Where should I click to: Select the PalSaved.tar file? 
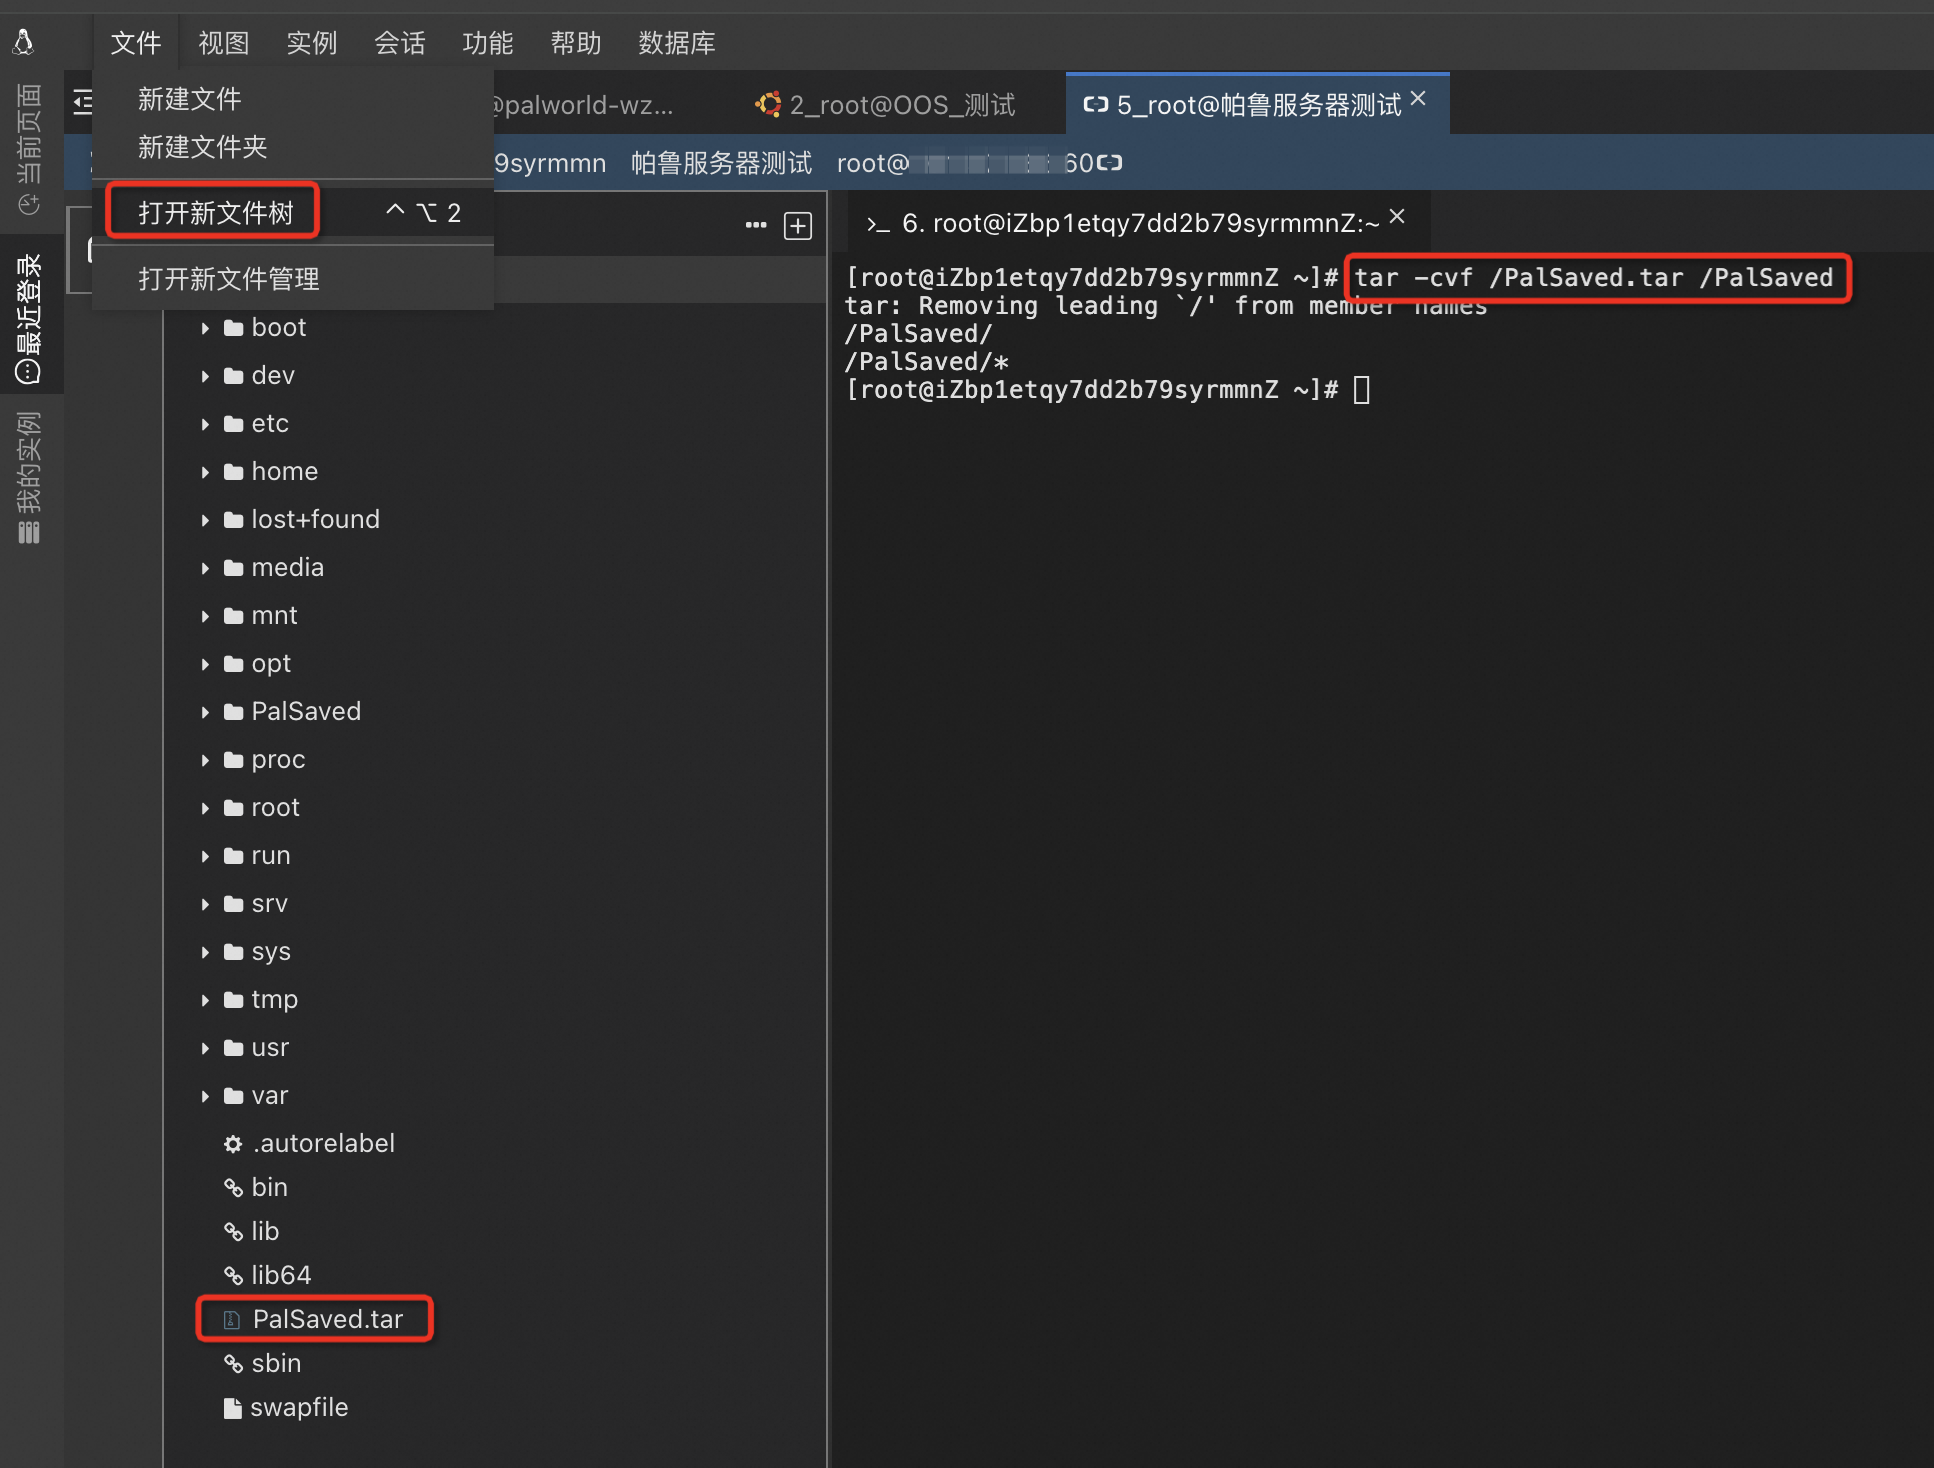pos(327,1319)
